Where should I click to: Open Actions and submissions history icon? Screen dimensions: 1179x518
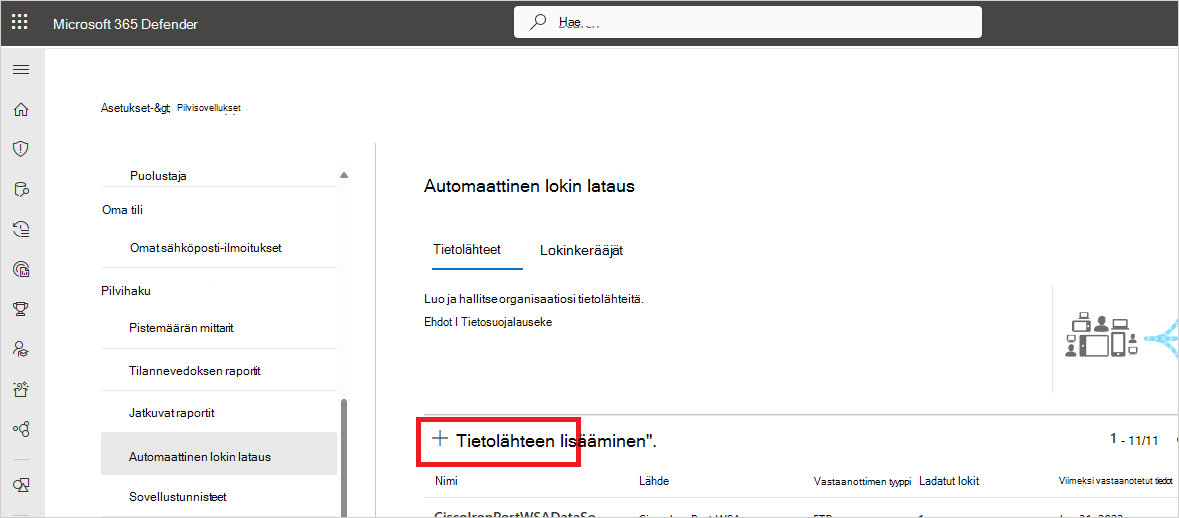coord(21,229)
